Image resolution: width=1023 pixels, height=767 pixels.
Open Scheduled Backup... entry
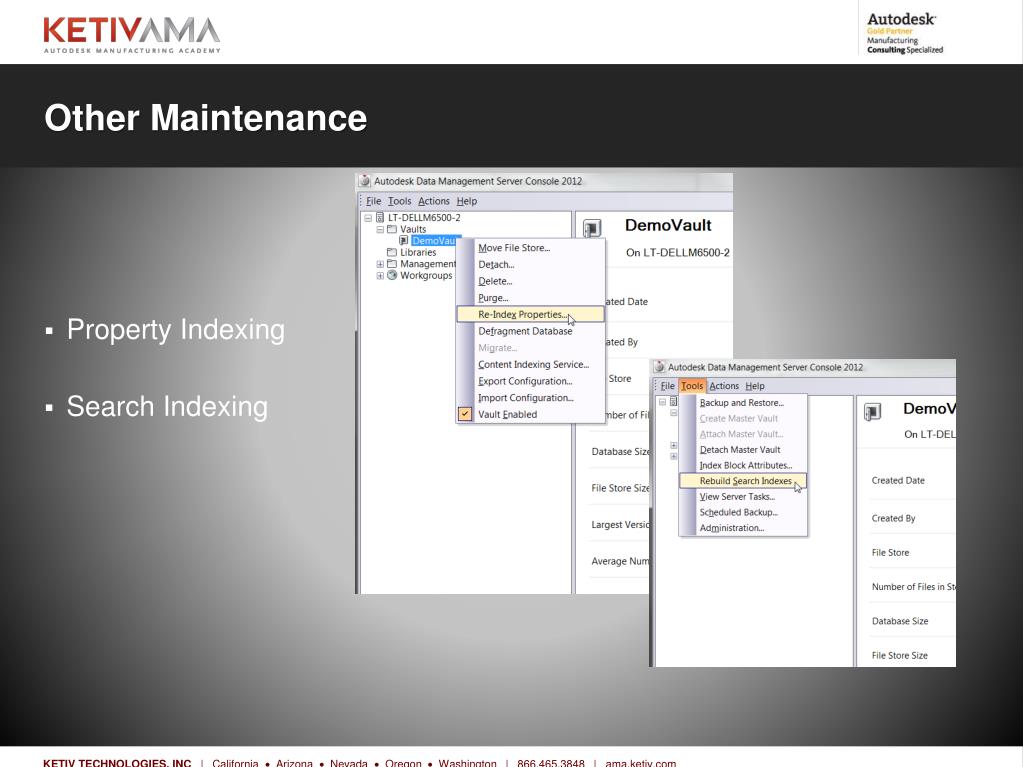[743, 512]
